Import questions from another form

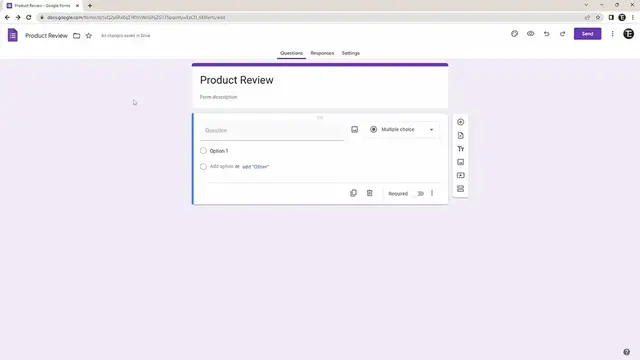[x=460, y=136]
